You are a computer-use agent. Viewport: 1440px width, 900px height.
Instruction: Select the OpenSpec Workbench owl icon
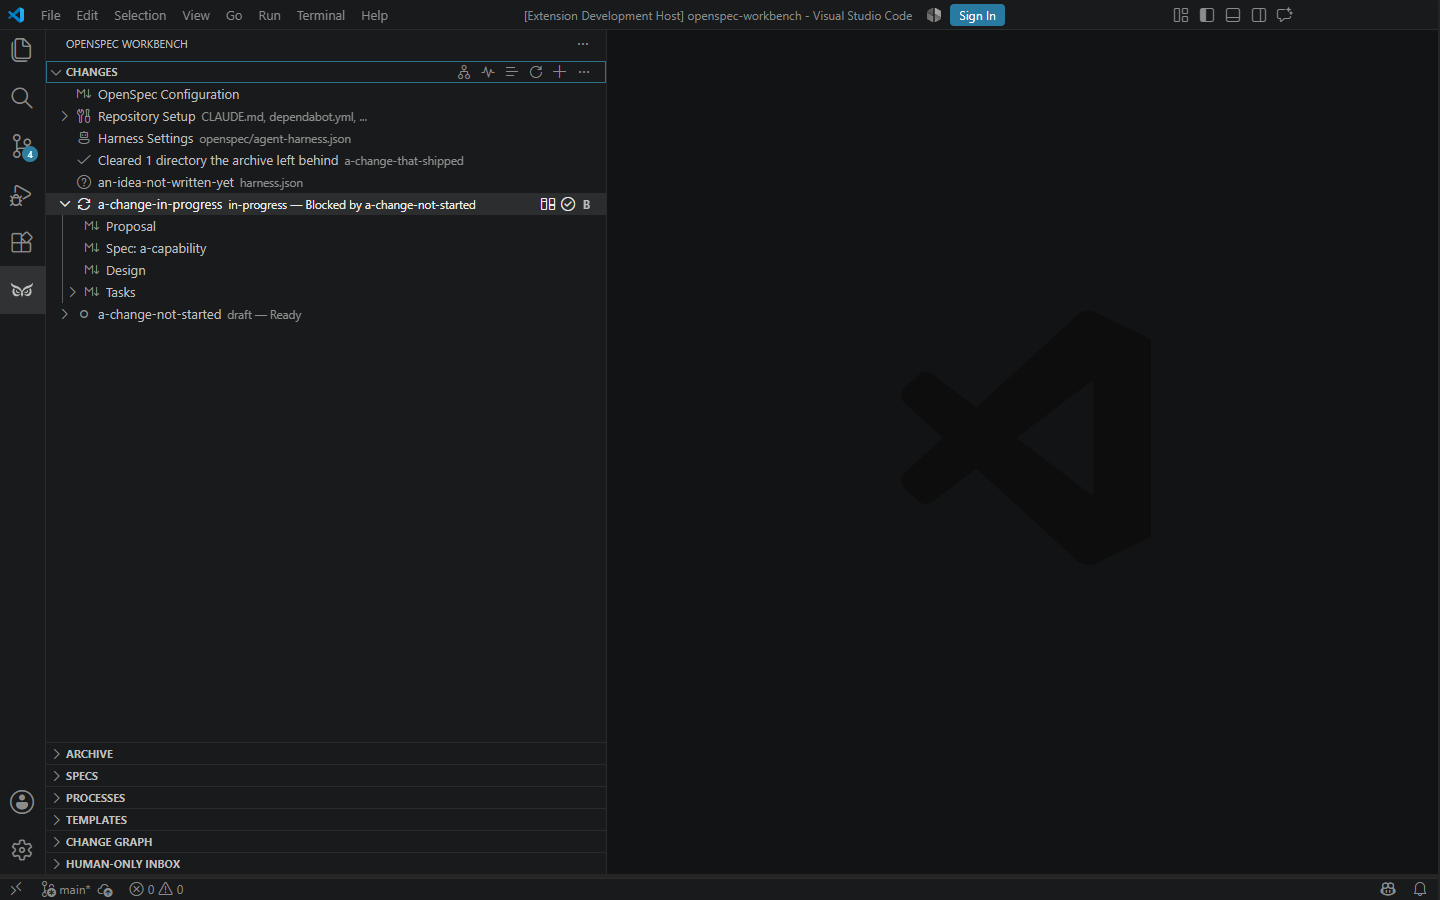click(22, 290)
